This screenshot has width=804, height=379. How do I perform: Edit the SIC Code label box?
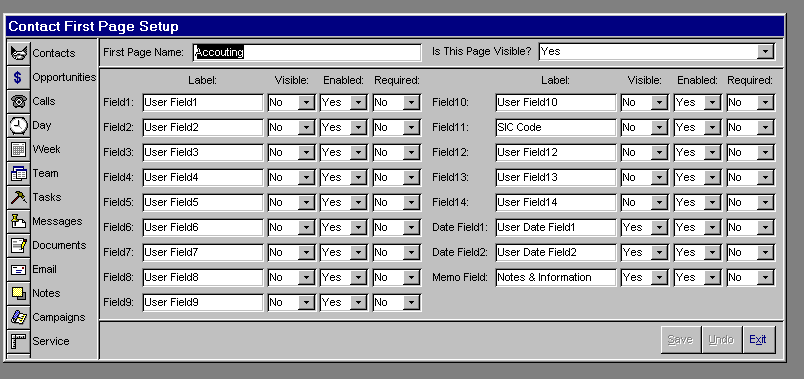(x=556, y=128)
